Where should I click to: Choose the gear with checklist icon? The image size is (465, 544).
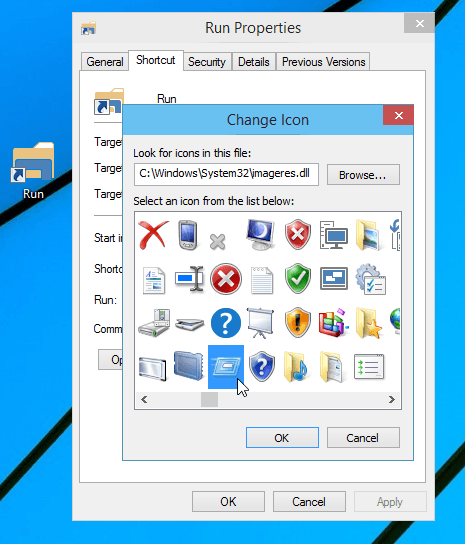[x=370, y=279]
